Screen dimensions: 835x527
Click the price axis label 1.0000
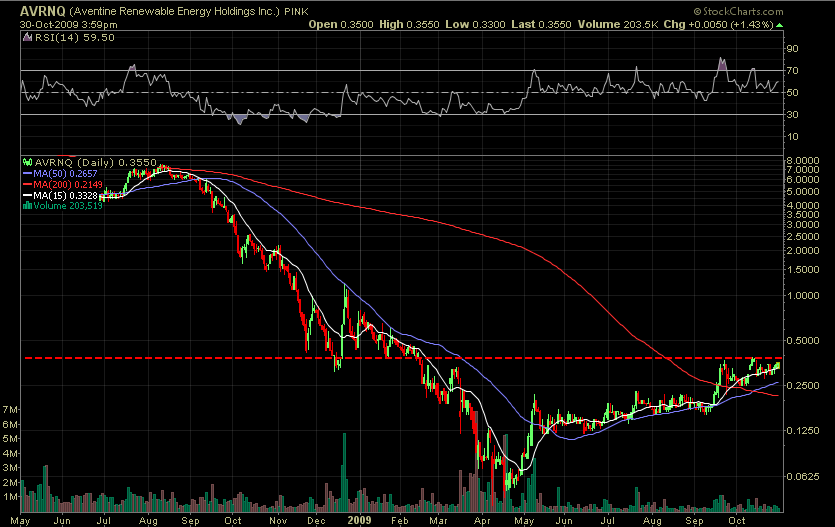[803, 295]
